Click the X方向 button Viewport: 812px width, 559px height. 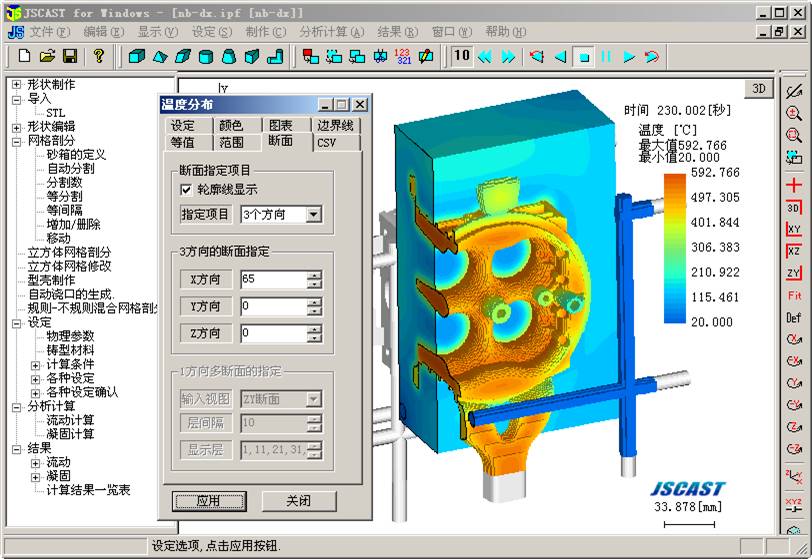205,279
